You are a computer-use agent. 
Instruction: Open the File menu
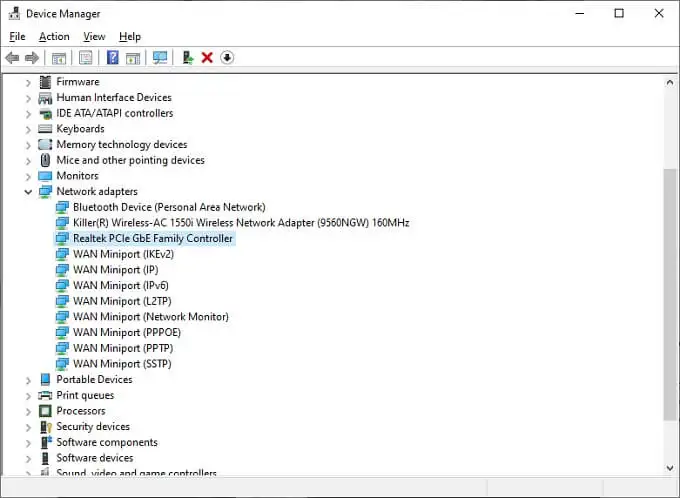point(17,36)
